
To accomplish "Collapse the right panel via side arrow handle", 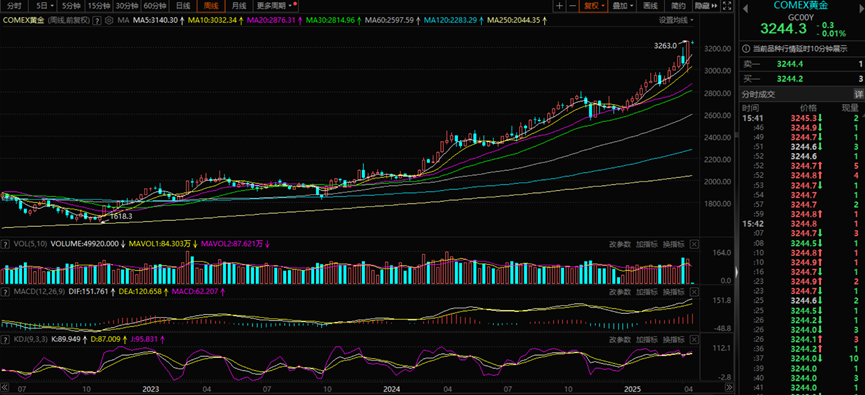I will coord(737,271).
